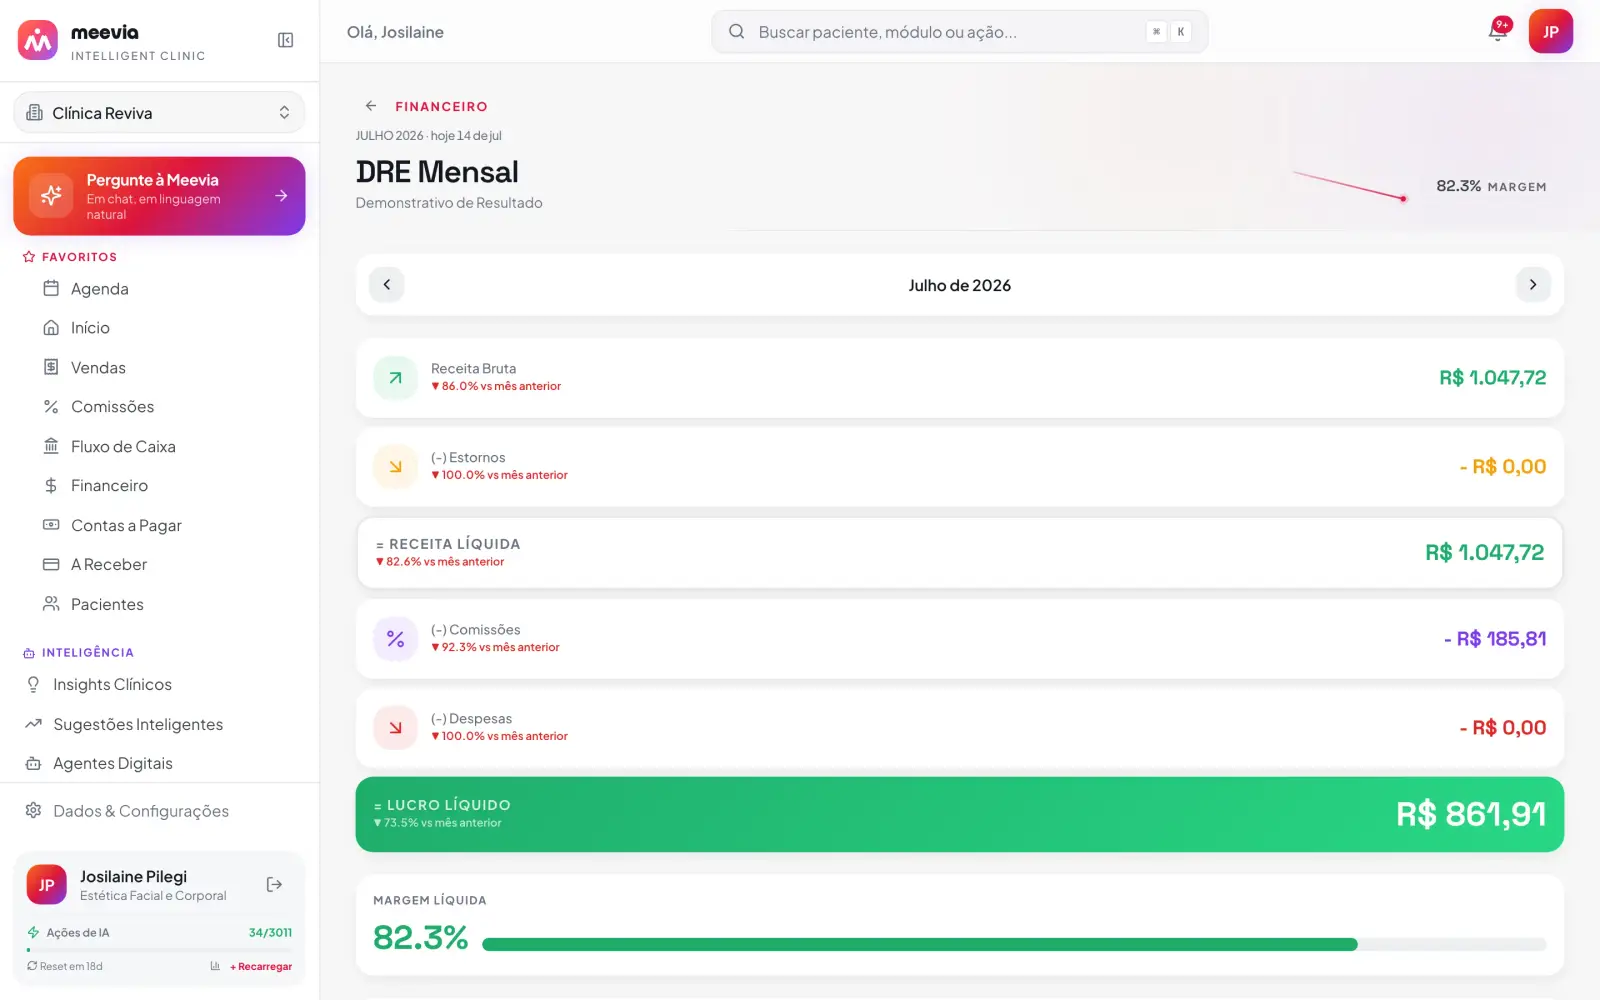This screenshot has height=1000, width=1600.
Task: Click the Pacientes people icon
Action: (51, 604)
